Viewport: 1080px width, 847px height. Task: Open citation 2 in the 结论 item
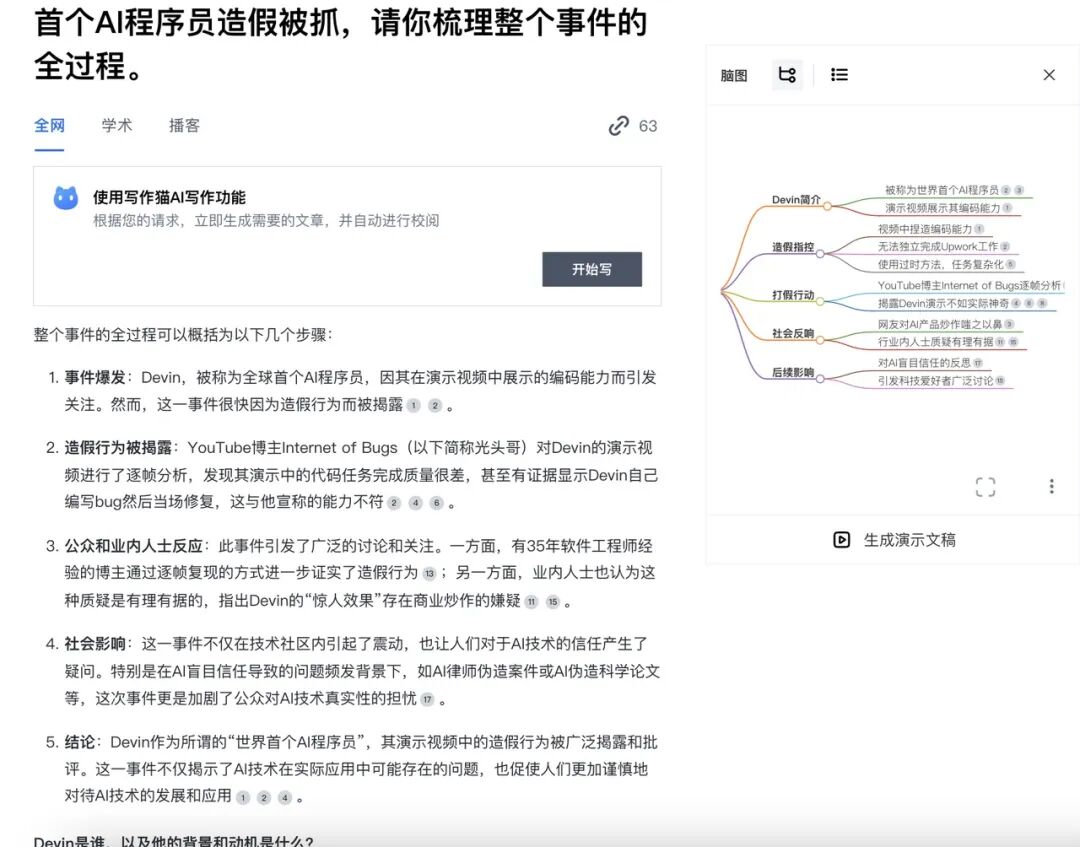coord(264,797)
